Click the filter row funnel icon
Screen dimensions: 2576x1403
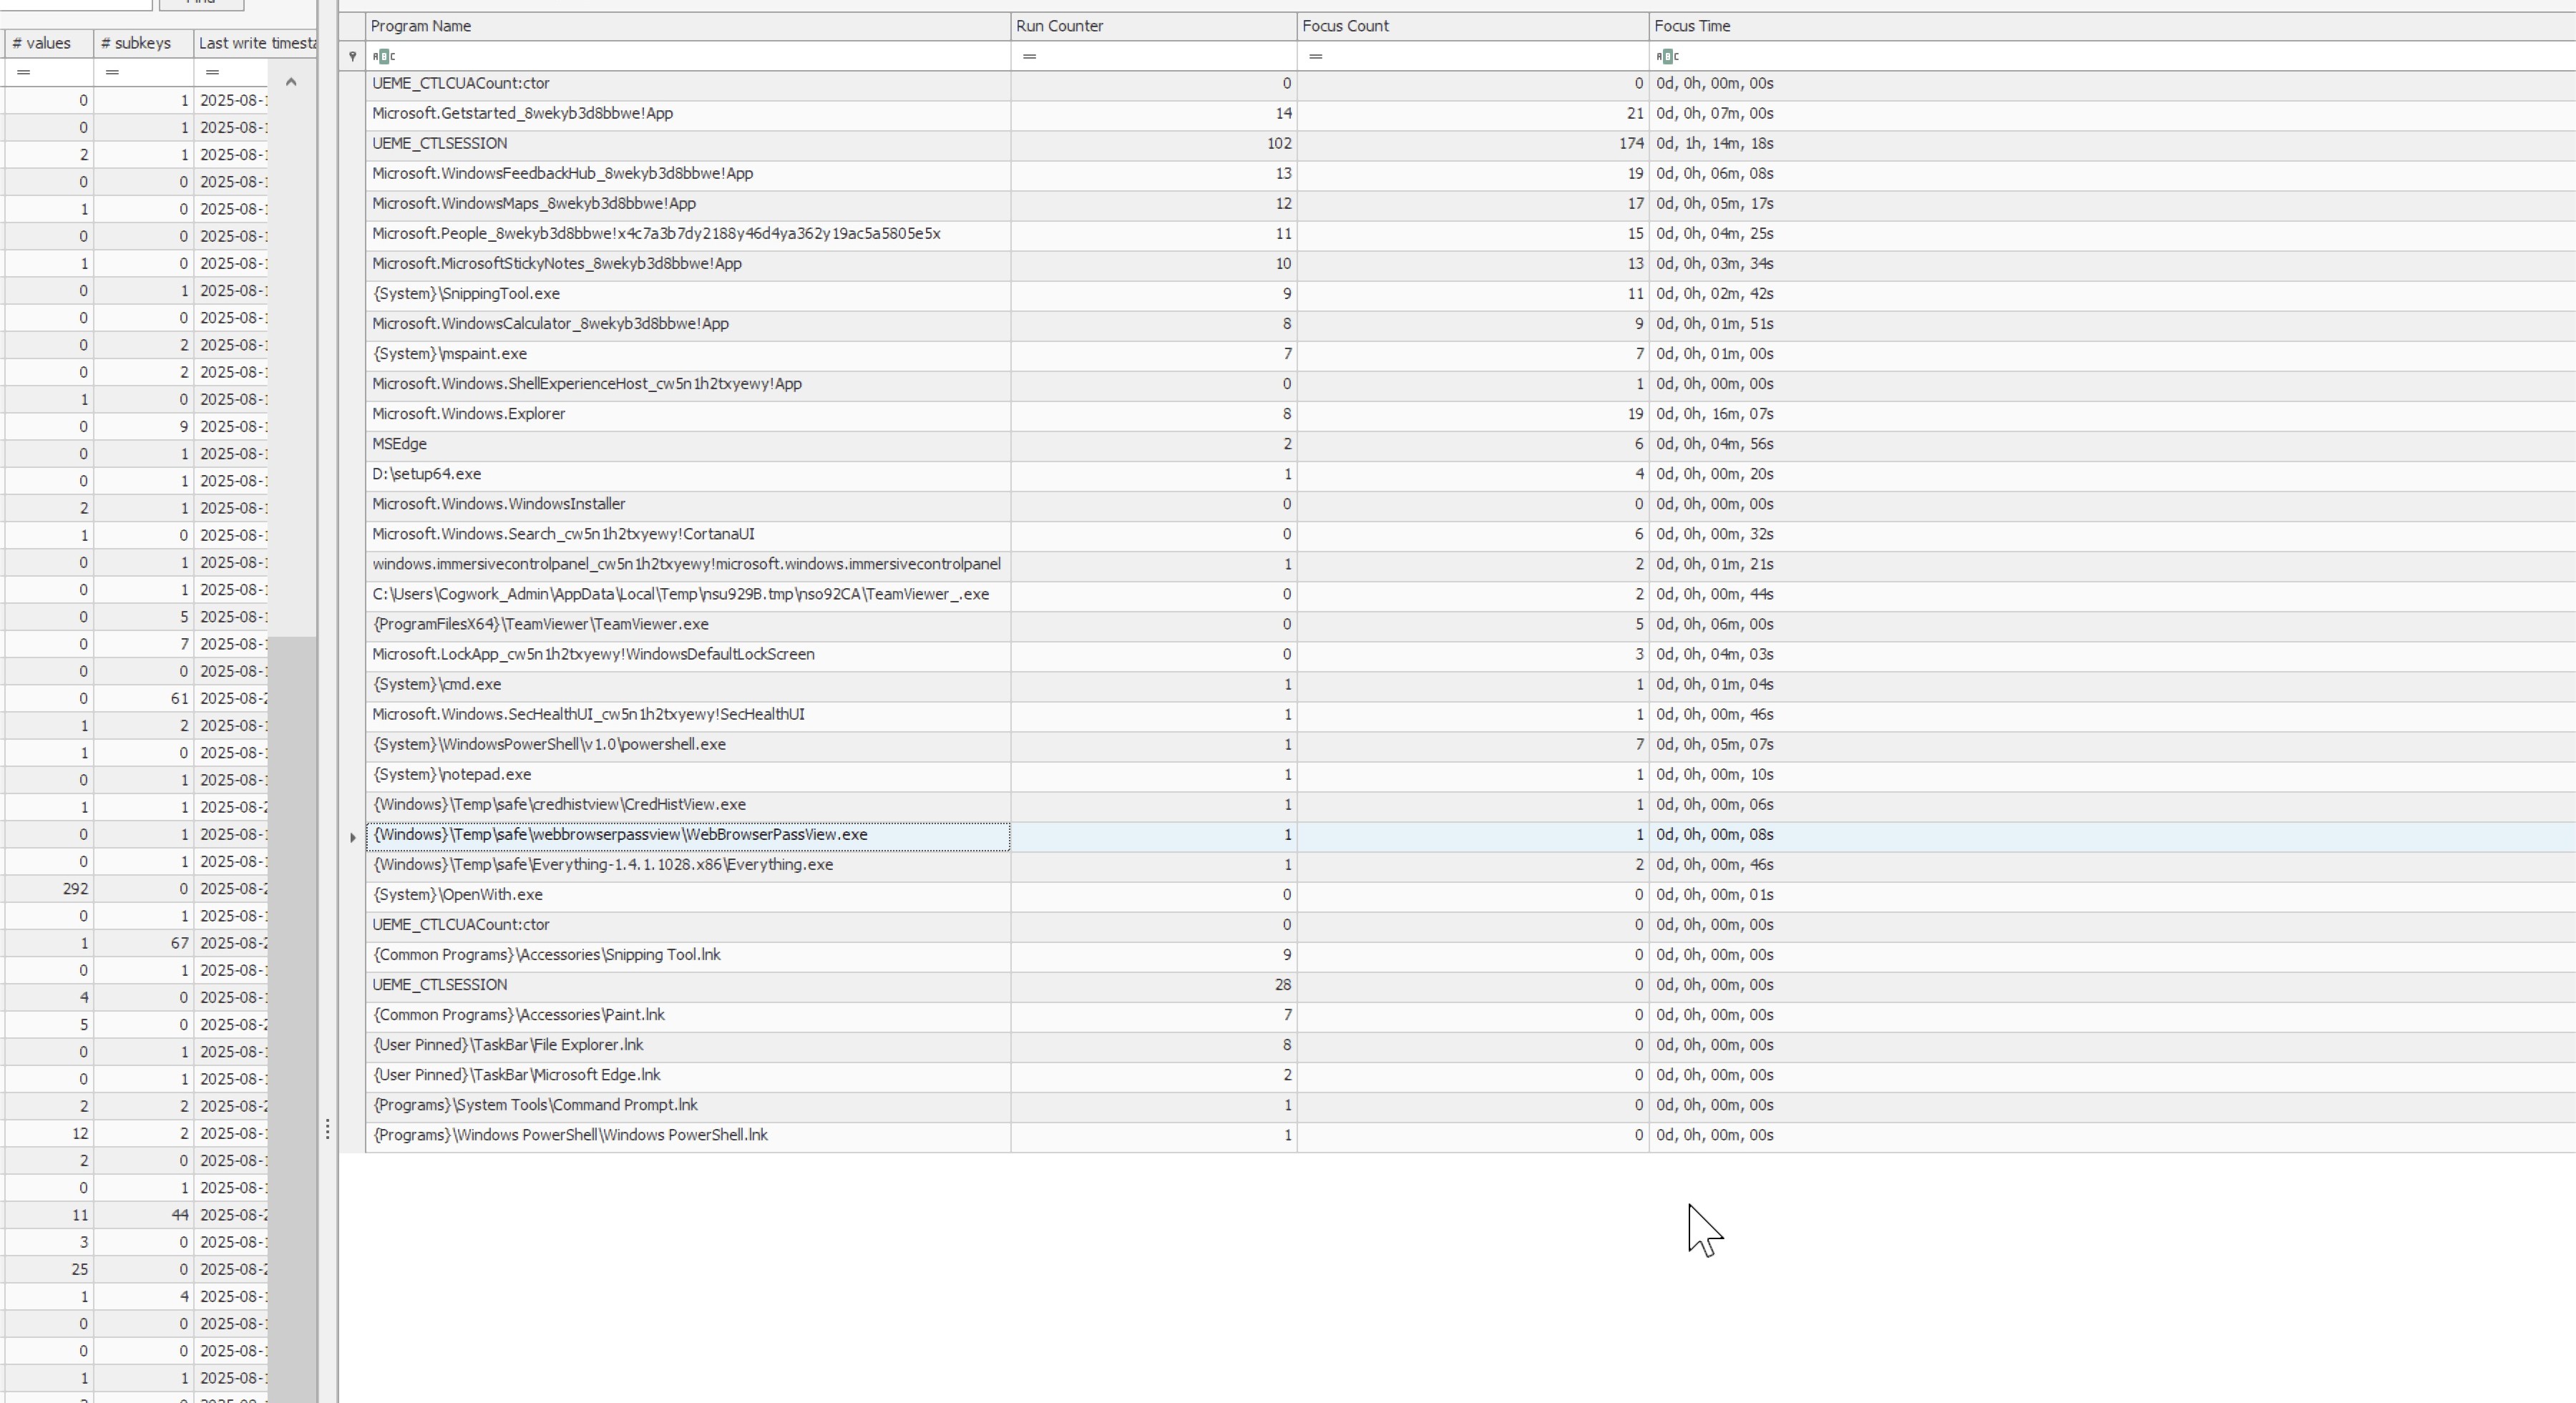point(352,56)
